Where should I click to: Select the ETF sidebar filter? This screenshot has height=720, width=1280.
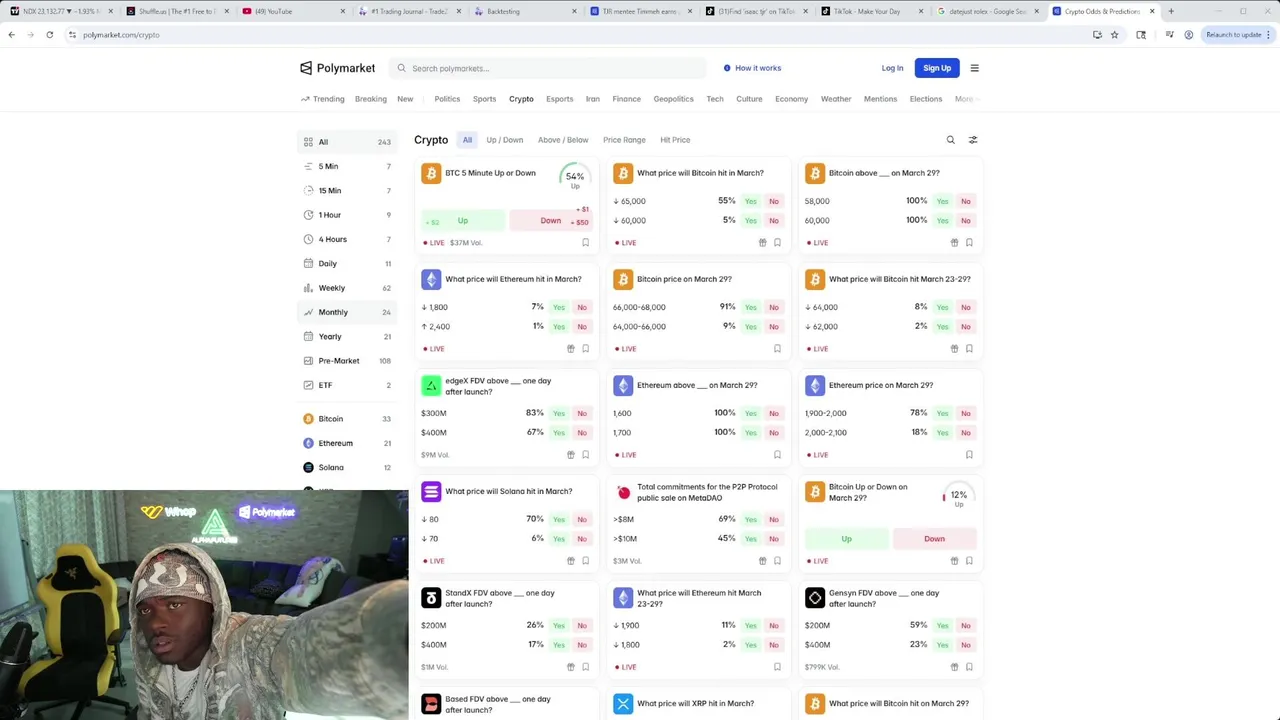point(347,385)
